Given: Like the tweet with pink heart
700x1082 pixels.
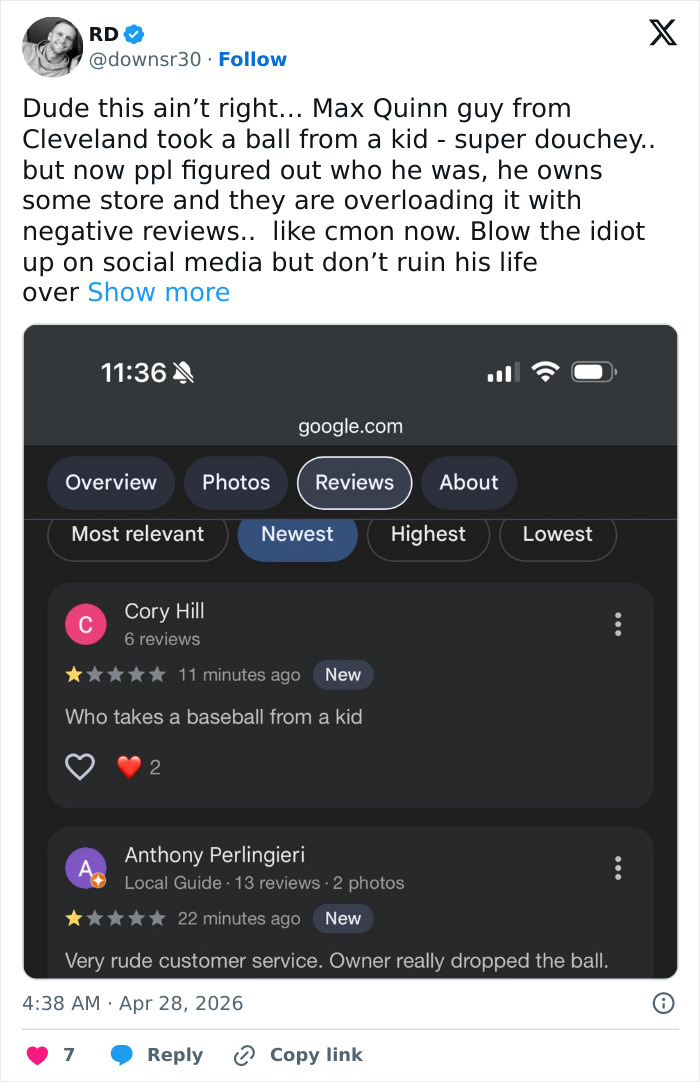Looking at the screenshot, I should point(37,1055).
